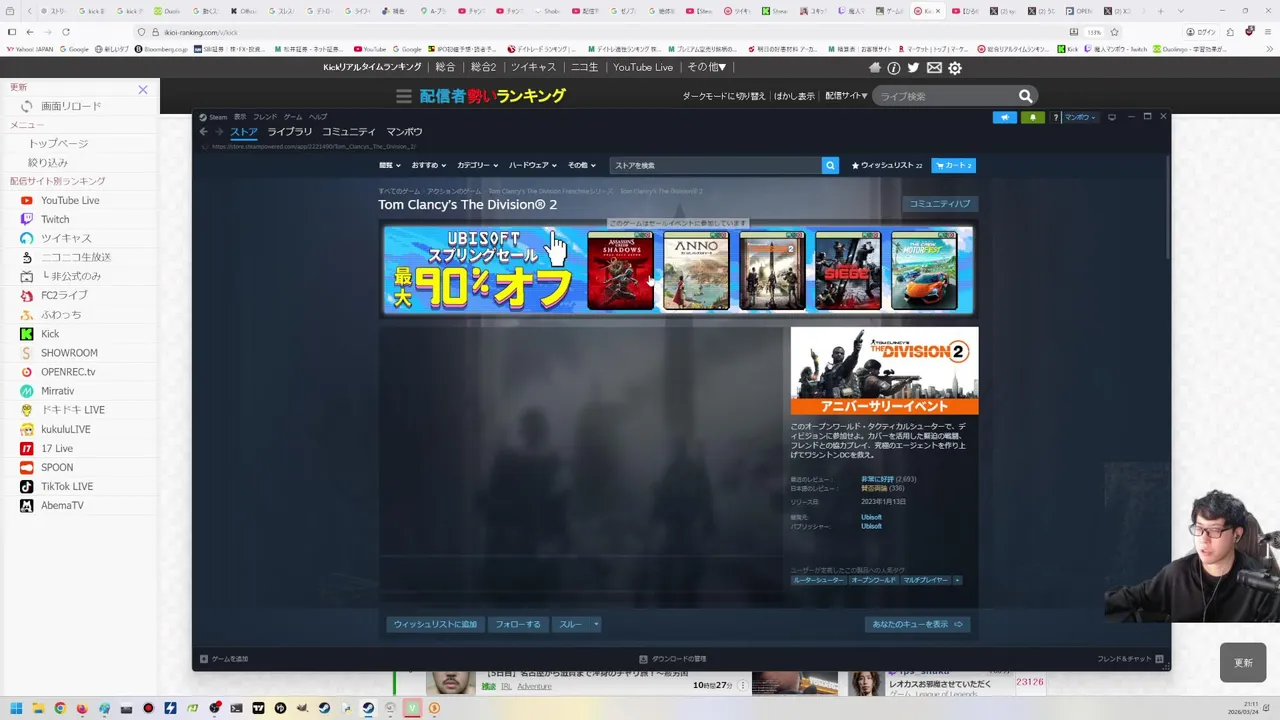
Task: Click the store search magnifier button
Action: [830, 165]
